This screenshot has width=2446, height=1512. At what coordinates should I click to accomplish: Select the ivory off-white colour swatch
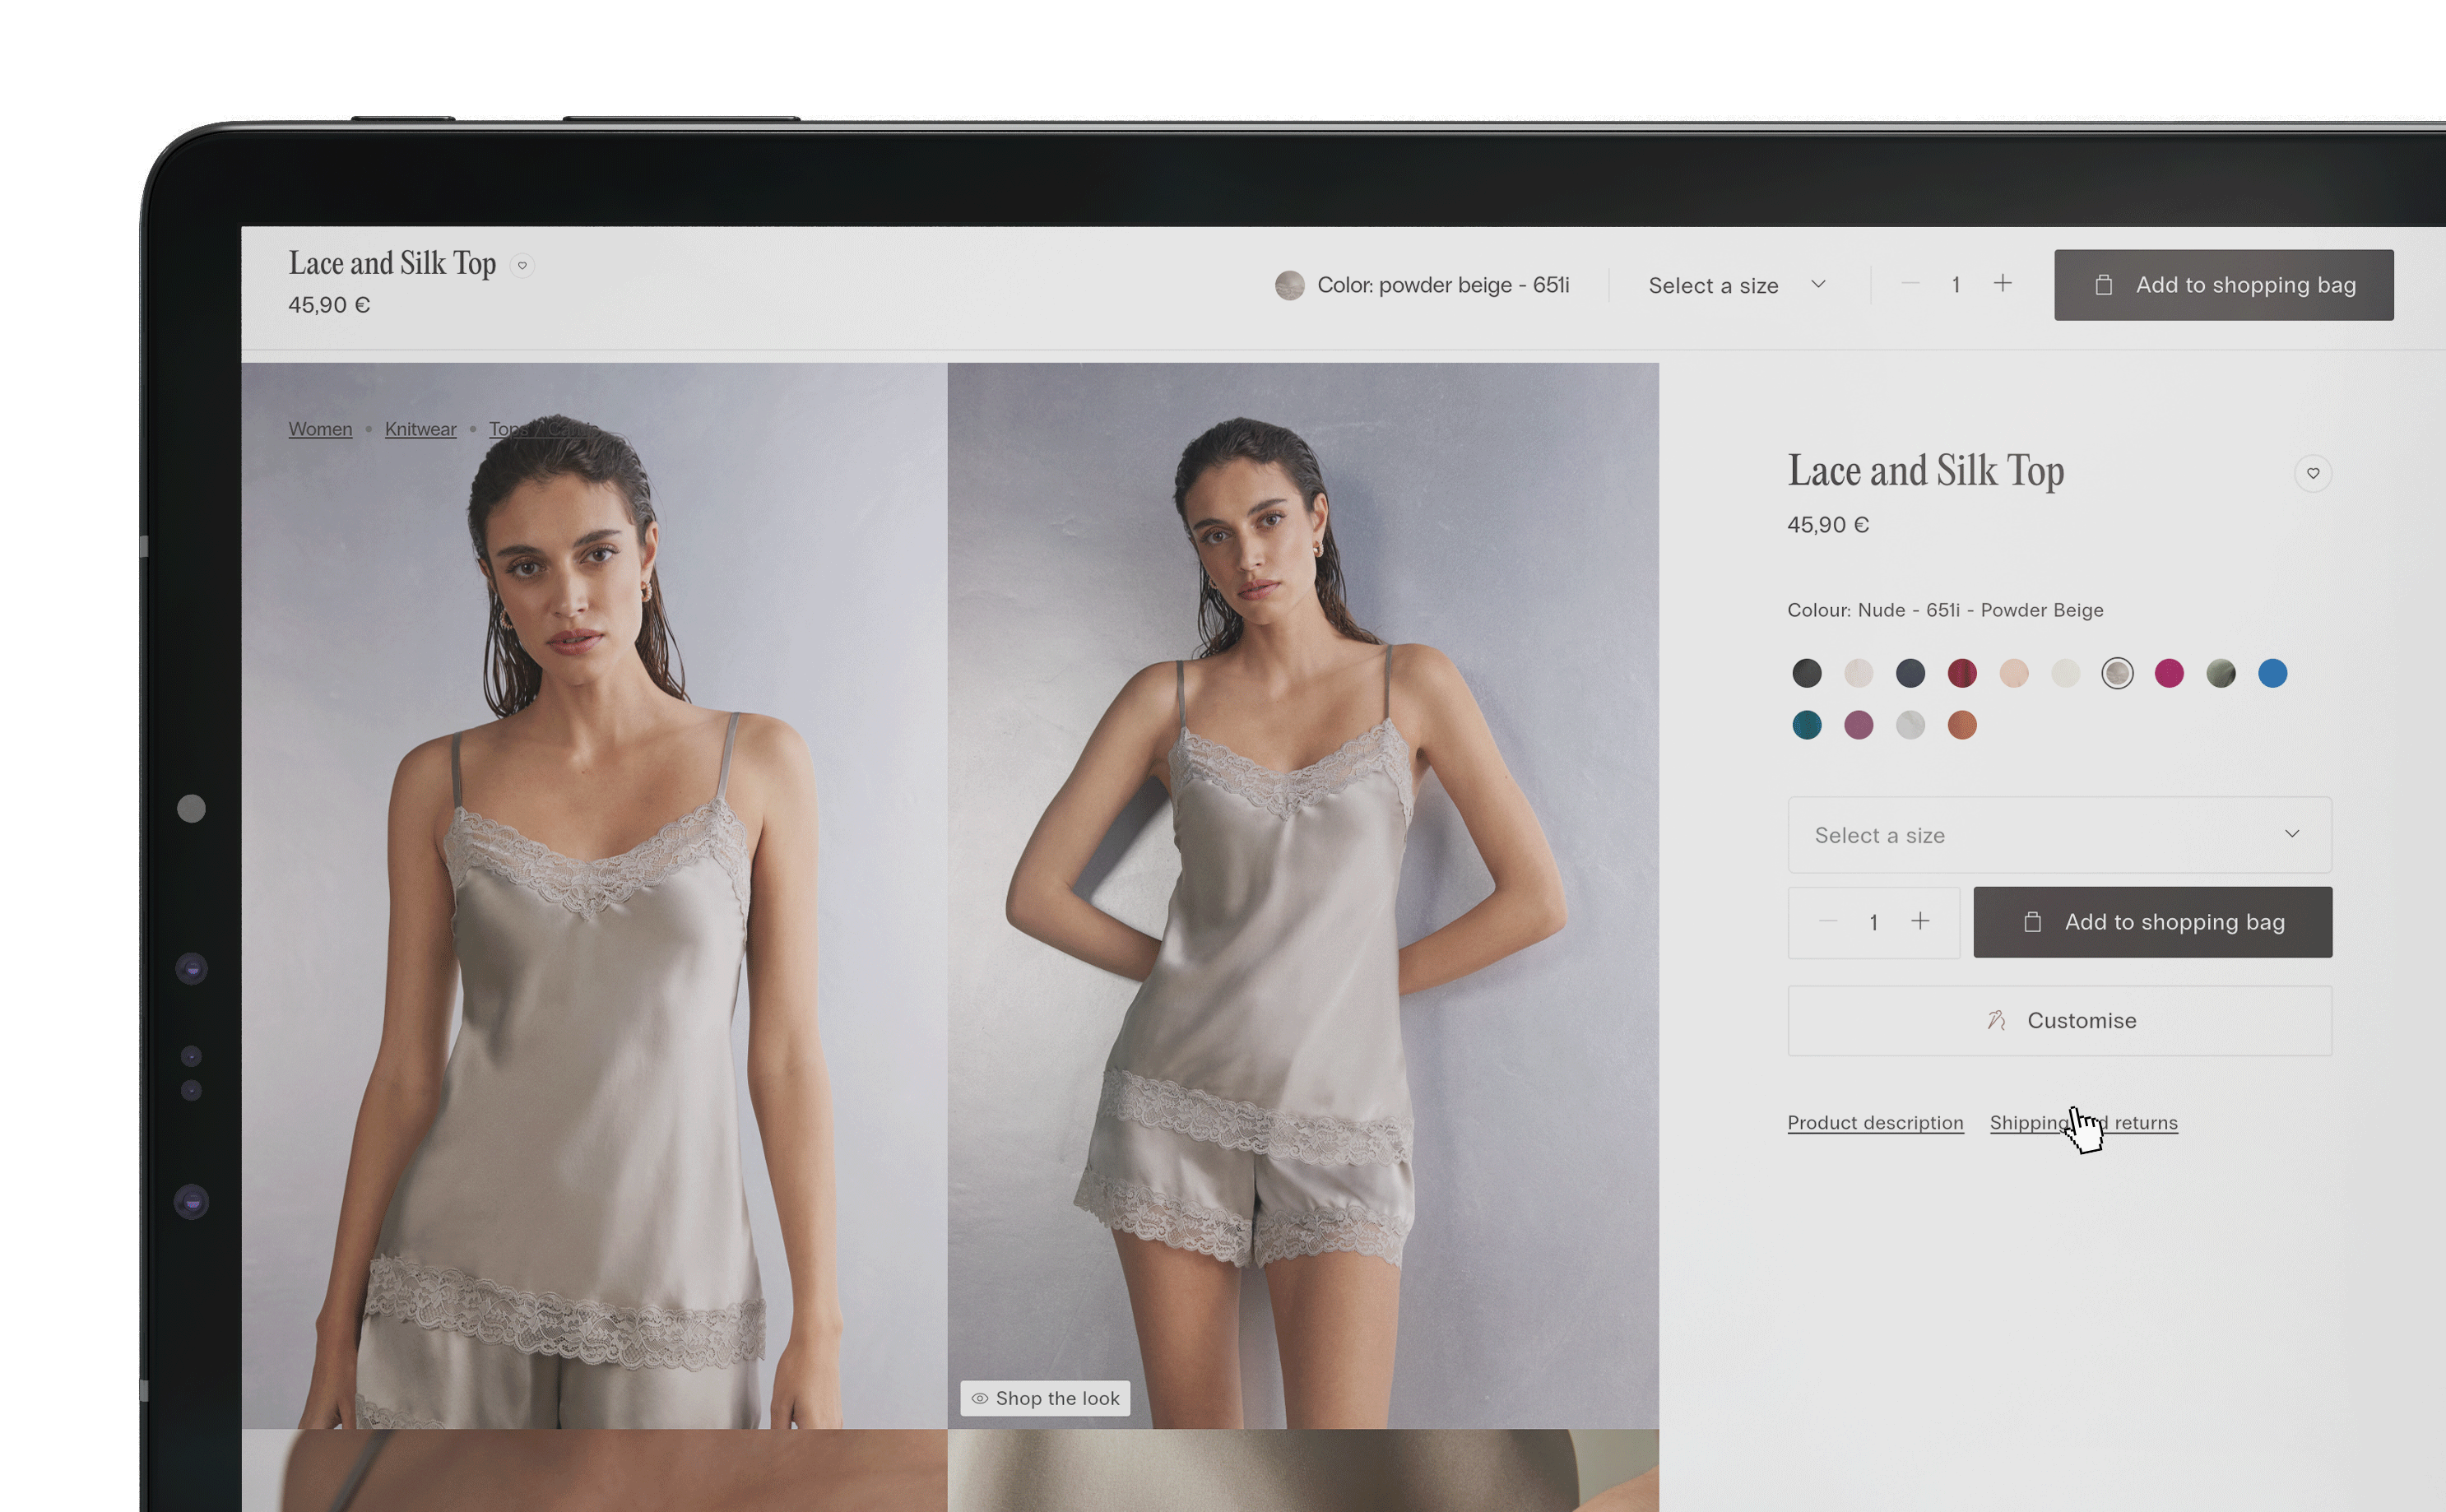pos(2065,673)
